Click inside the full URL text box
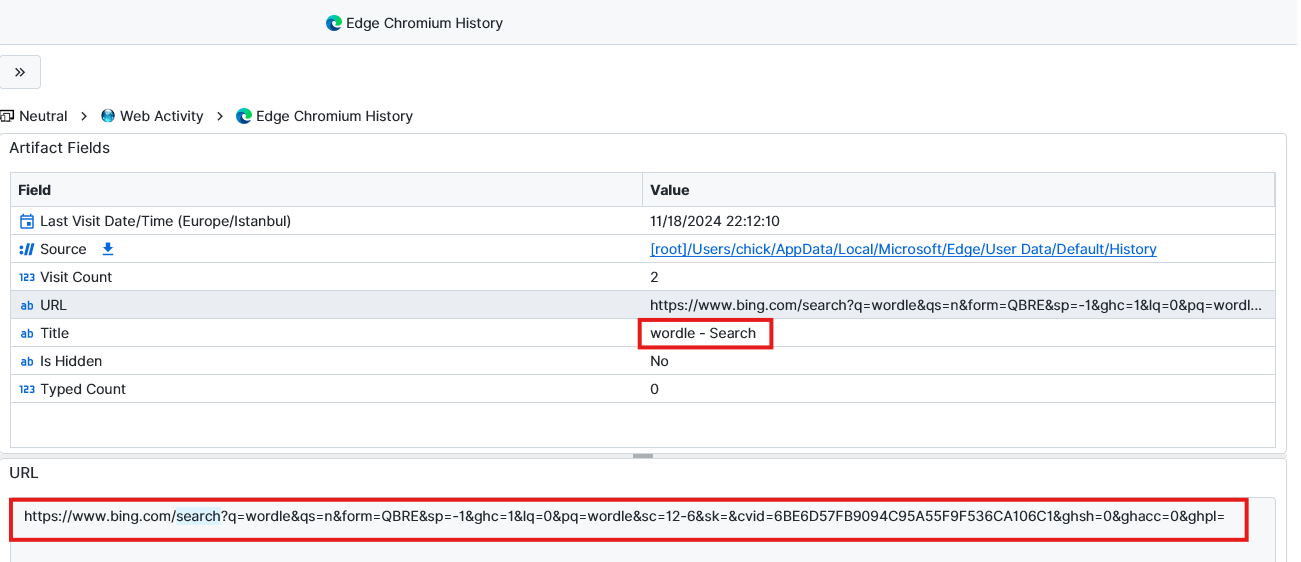Image resolution: width=1301 pixels, height=562 pixels. [624, 517]
